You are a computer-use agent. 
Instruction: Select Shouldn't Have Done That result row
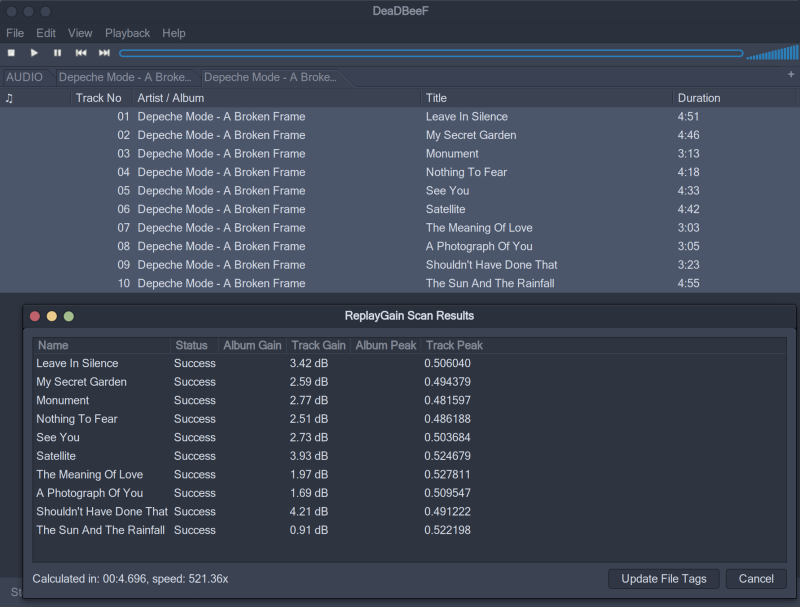click(x=409, y=512)
